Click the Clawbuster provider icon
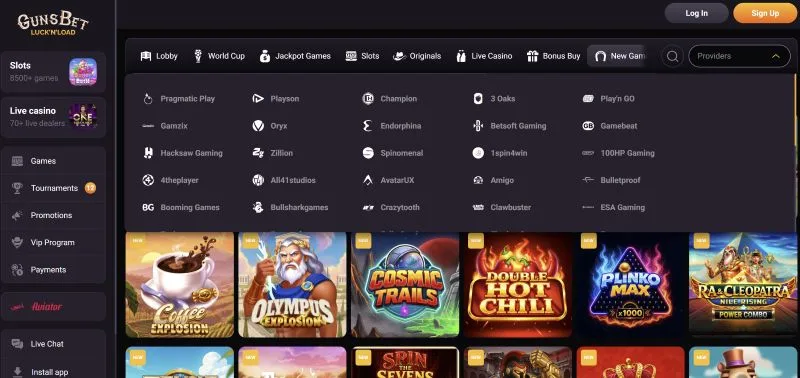 pyautogui.click(x=478, y=207)
